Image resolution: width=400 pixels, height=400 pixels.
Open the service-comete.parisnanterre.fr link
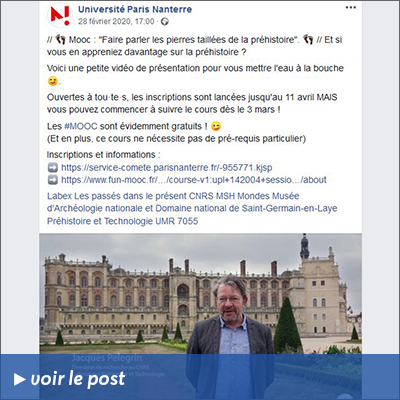pos(167,167)
